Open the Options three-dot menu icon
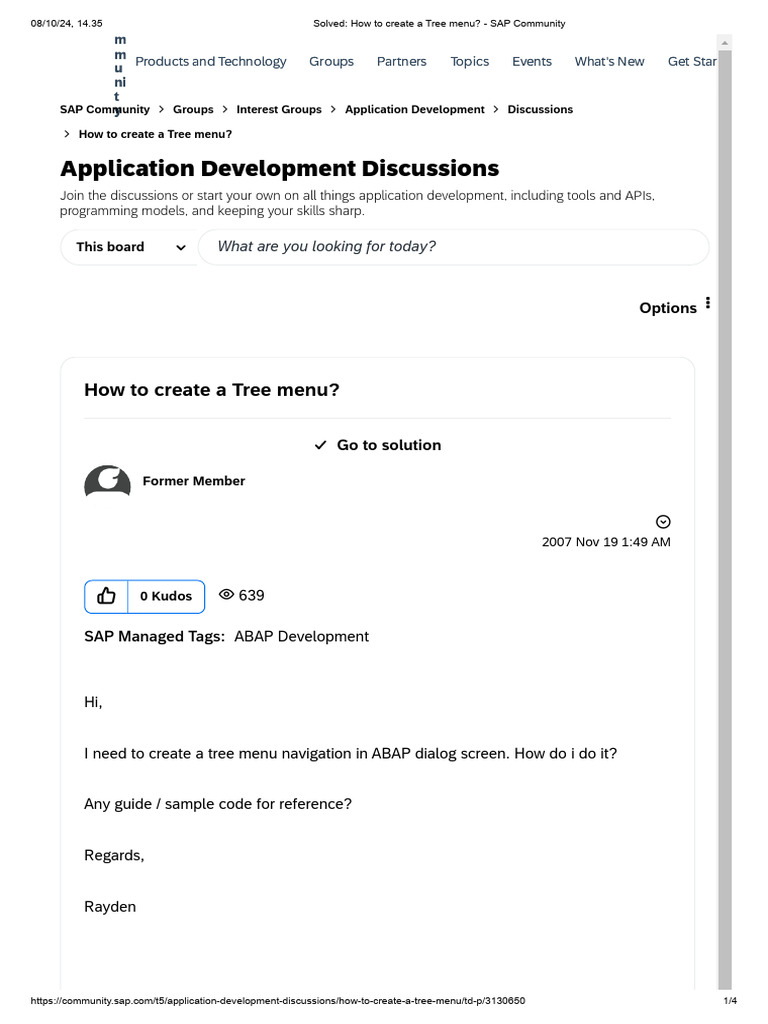Viewport: 768px width, 1024px height. tap(708, 303)
